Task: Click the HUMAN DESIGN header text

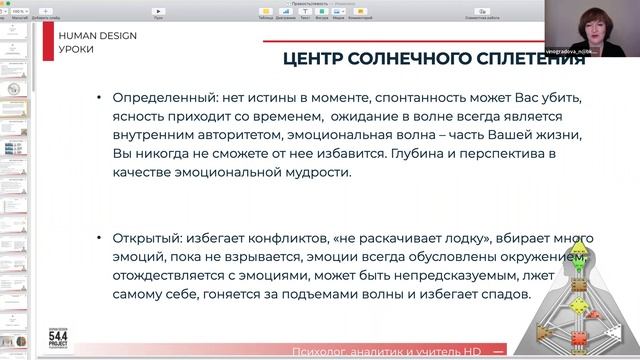Action: (98, 36)
